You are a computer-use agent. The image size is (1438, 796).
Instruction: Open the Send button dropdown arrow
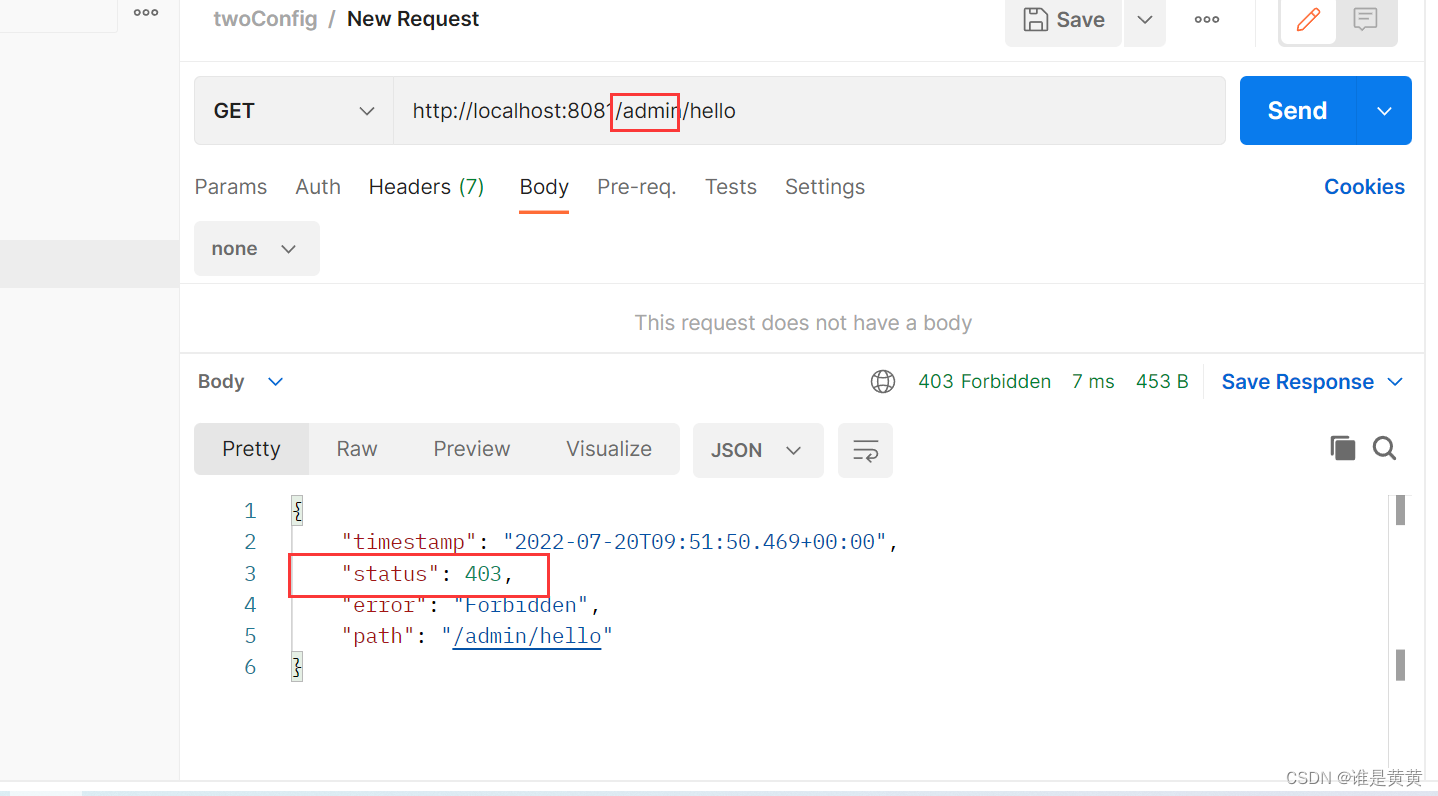tap(1384, 111)
